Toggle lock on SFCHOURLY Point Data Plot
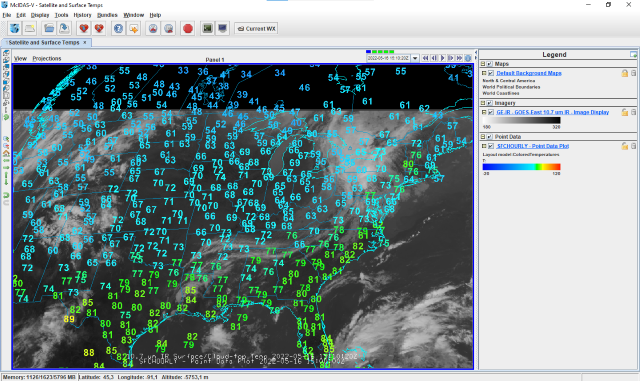640x381 pixels. click(624, 146)
